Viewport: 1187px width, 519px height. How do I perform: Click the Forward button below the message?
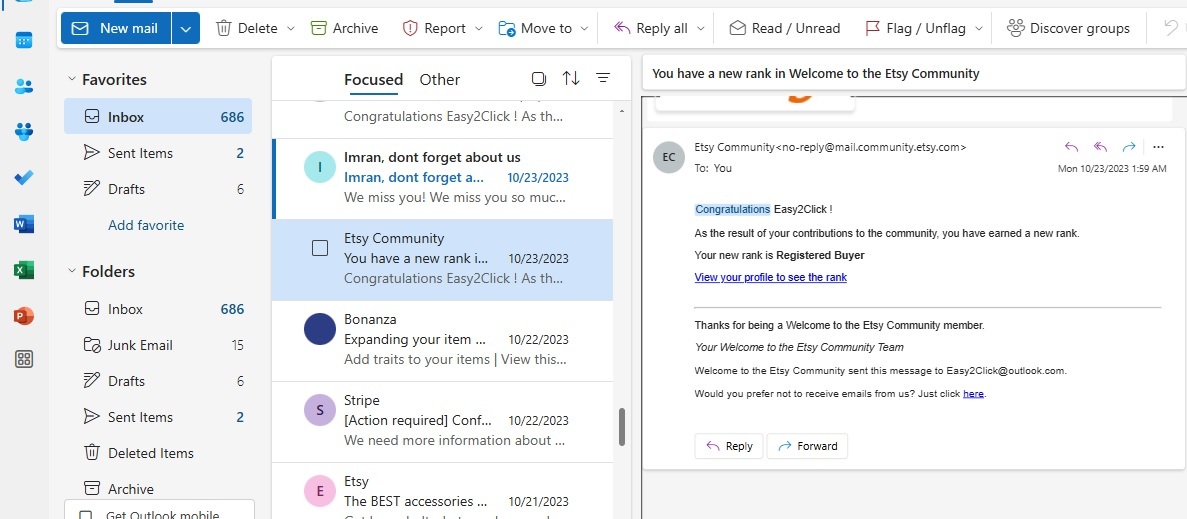807,446
